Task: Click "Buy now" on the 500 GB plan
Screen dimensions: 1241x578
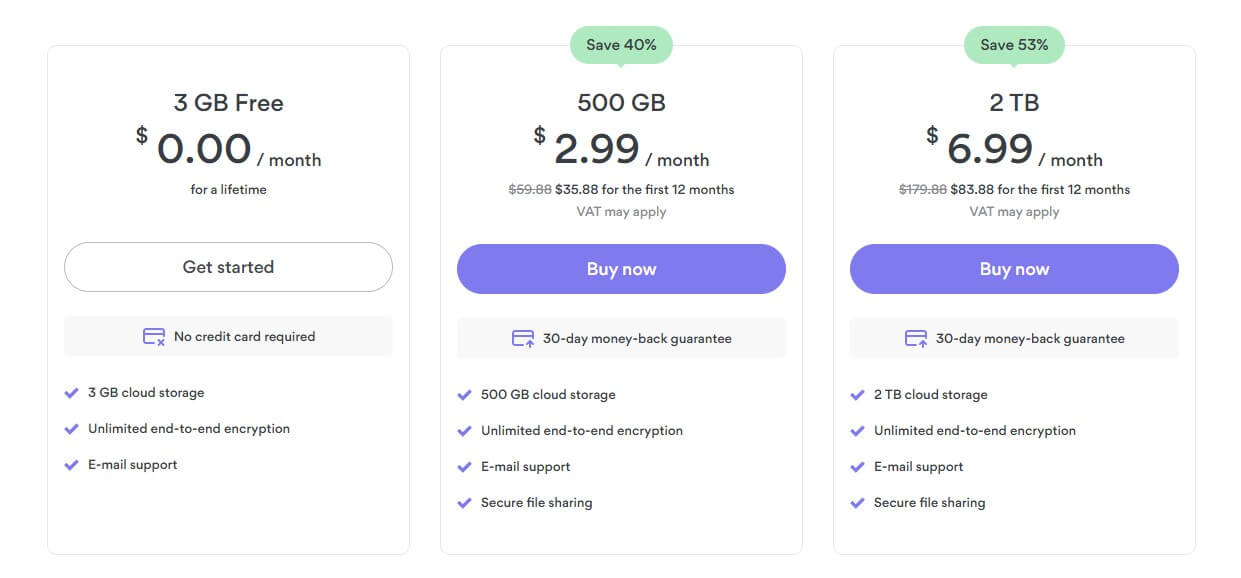Action: point(621,268)
